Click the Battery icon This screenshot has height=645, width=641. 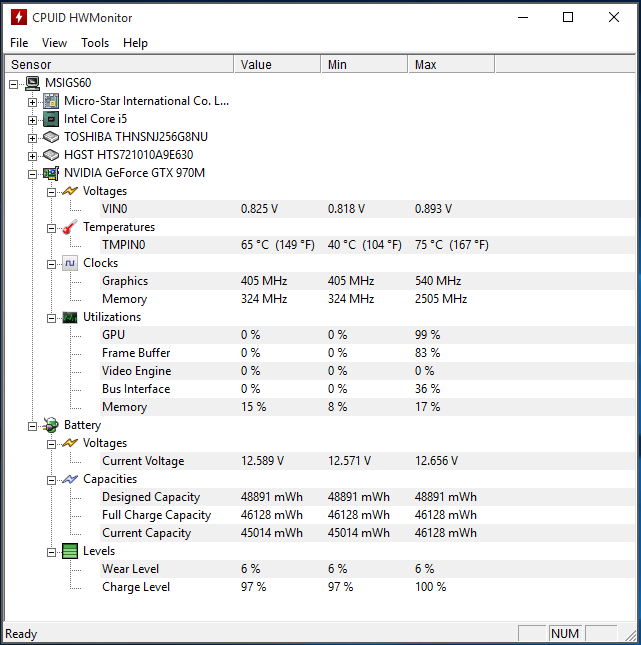(x=51, y=425)
